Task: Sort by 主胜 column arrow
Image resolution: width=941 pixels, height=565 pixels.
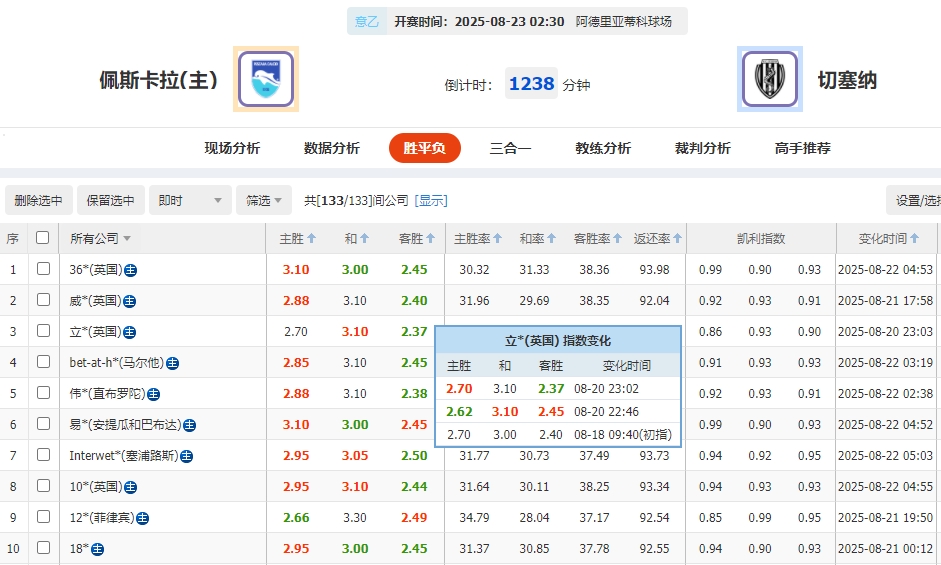Action: click(312, 239)
